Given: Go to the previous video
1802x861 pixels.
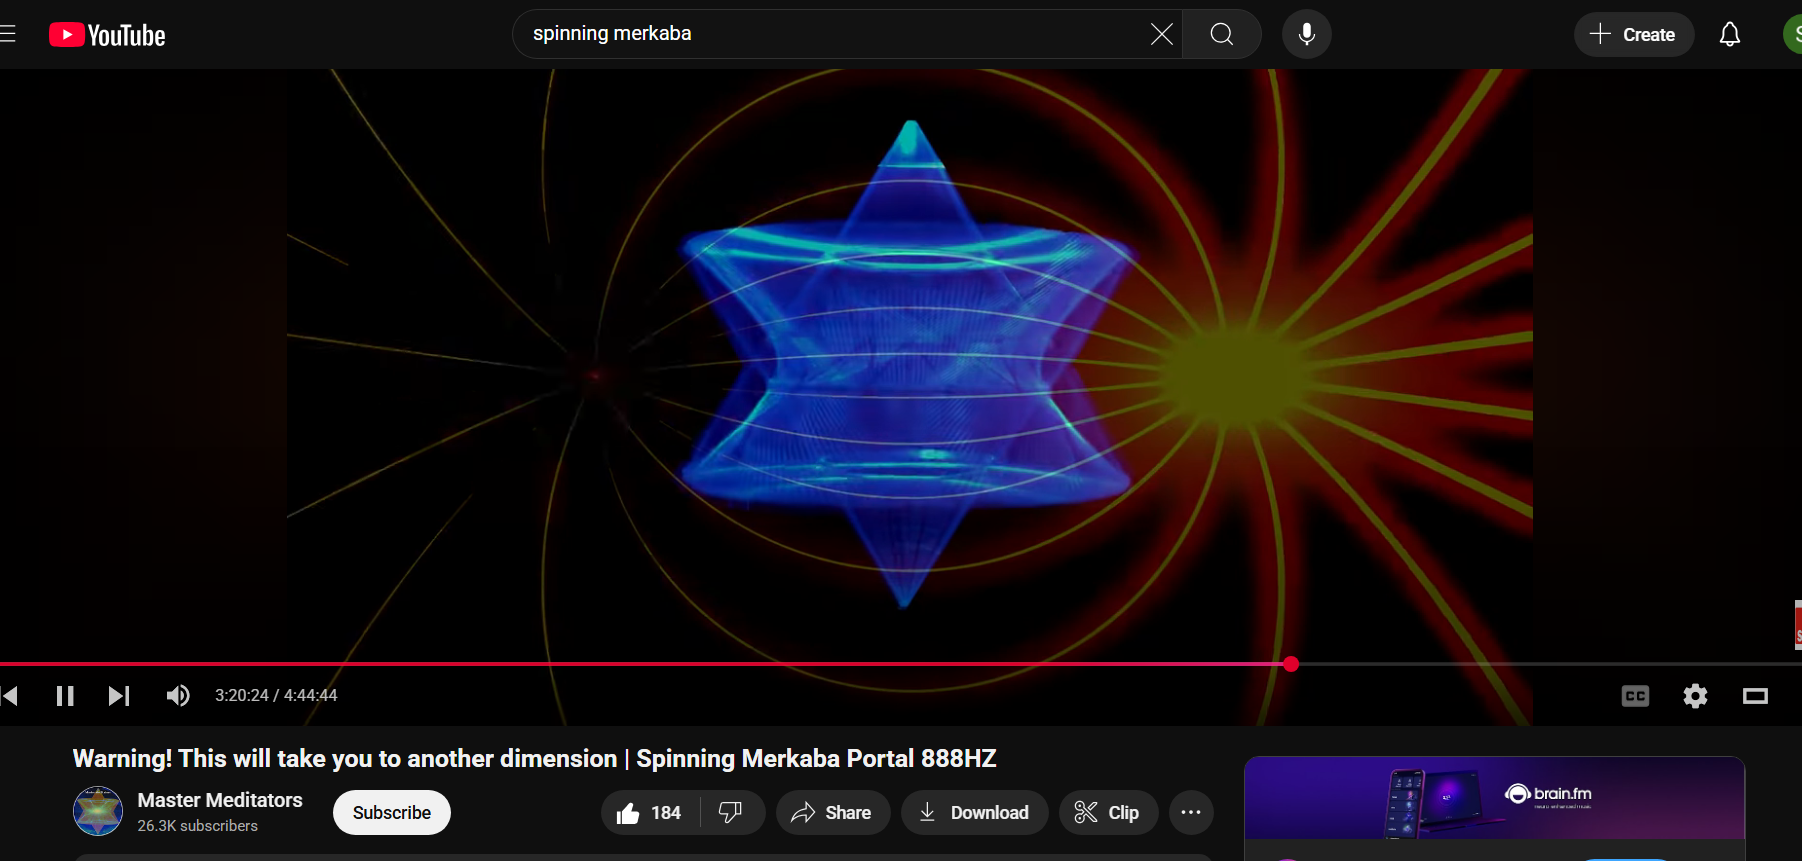Looking at the screenshot, I should click(x=10, y=696).
